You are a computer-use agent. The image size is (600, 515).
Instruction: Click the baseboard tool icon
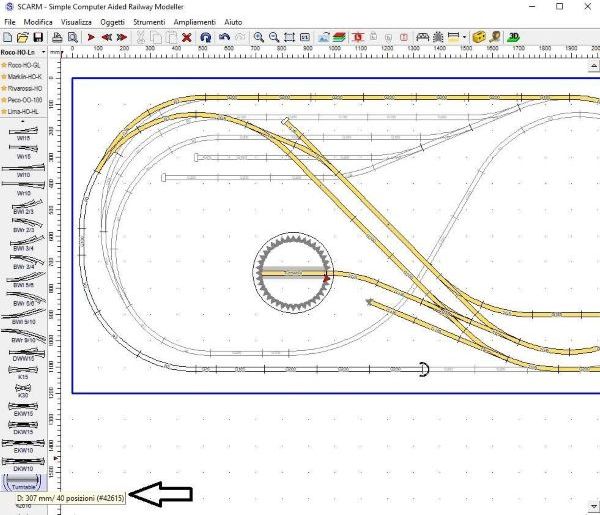453,37
